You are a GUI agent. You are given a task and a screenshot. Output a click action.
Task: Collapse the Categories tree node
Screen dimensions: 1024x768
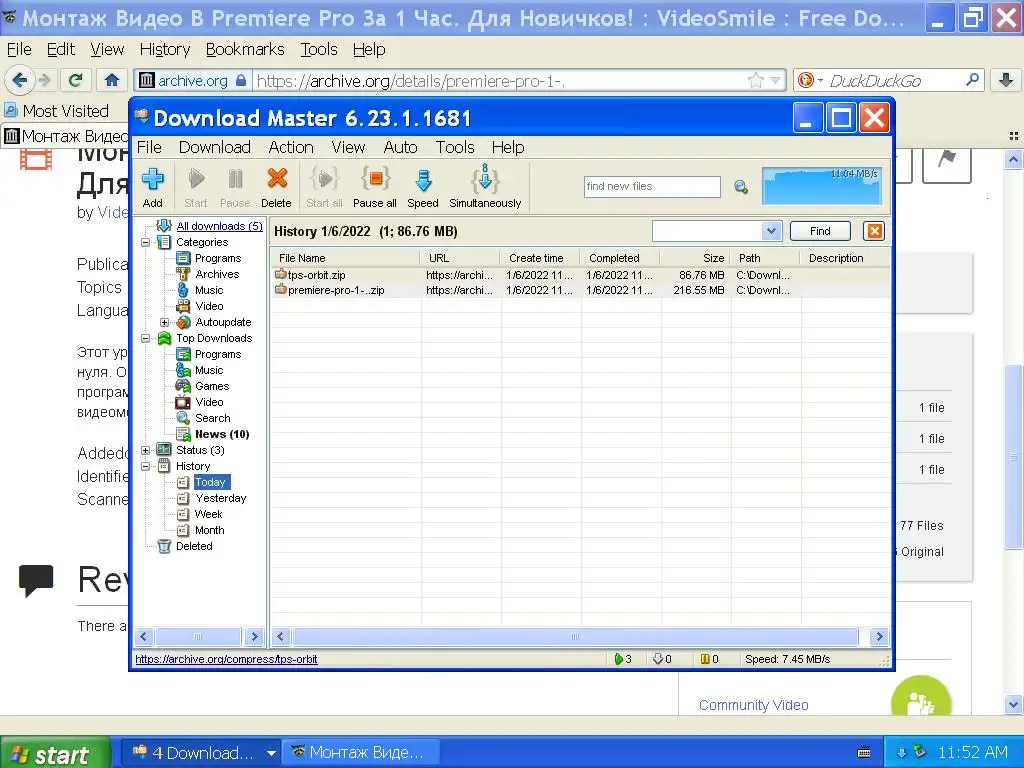coord(146,242)
